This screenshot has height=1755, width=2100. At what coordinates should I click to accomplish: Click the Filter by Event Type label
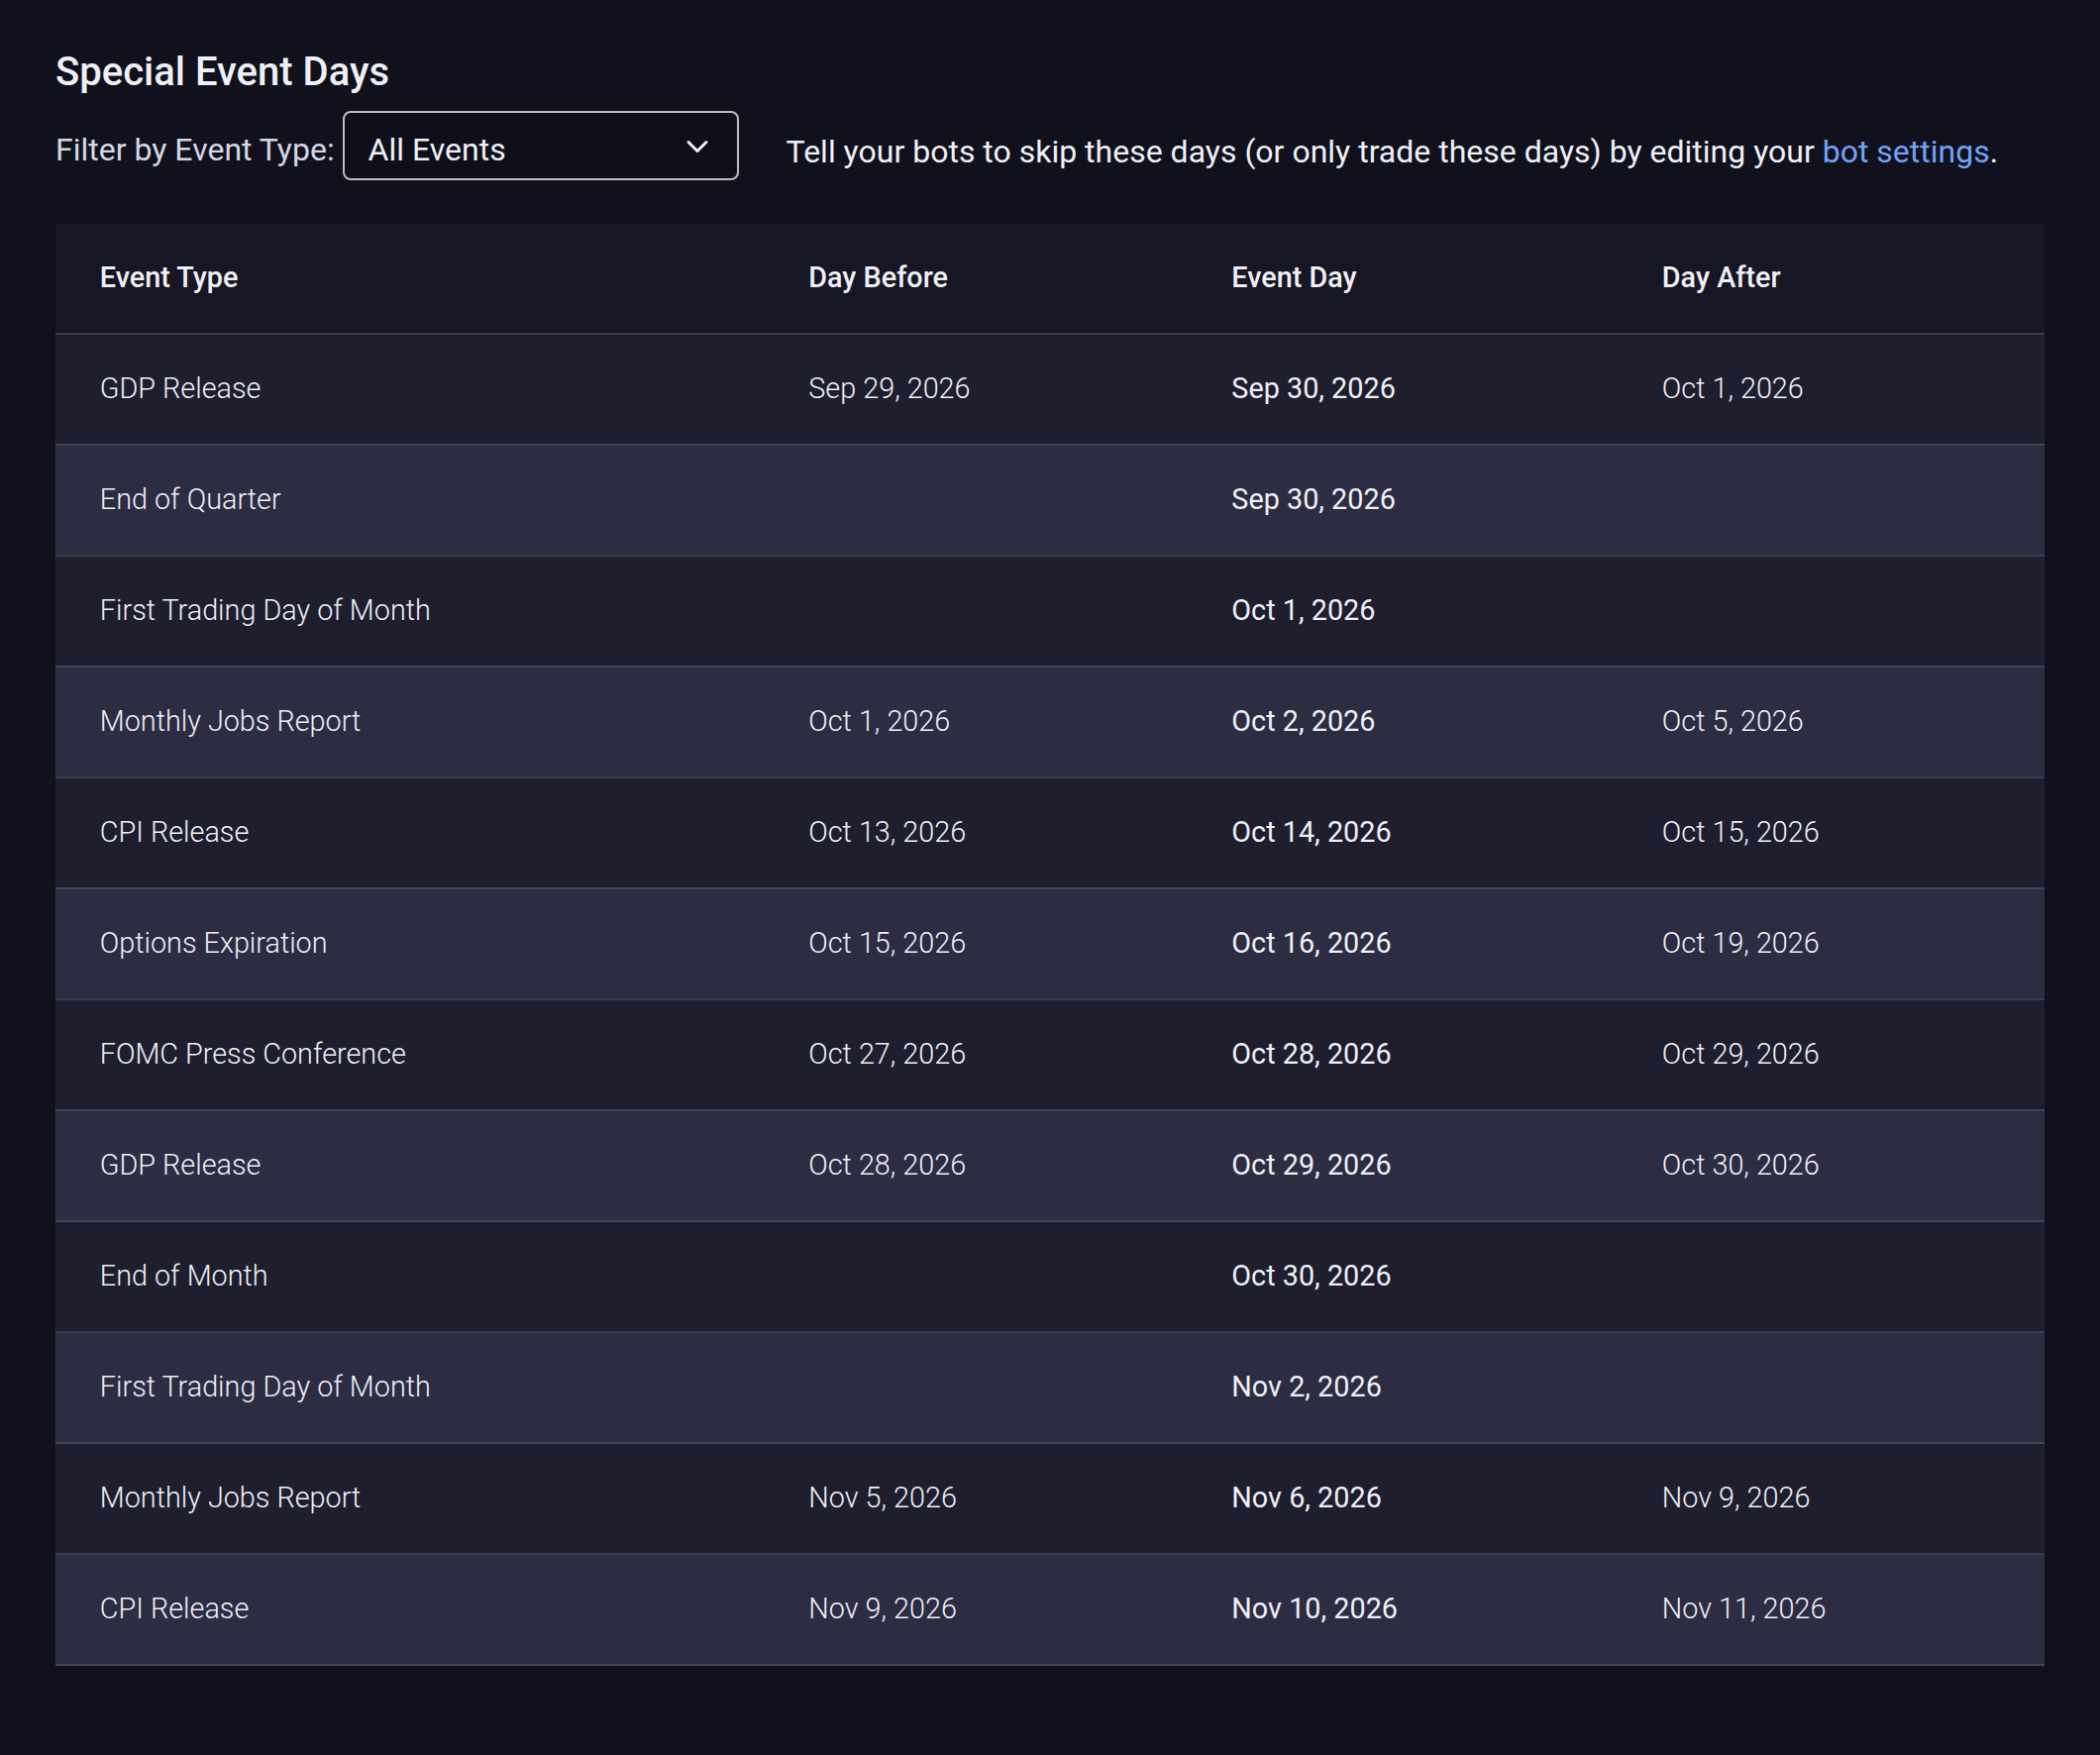(x=195, y=150)
